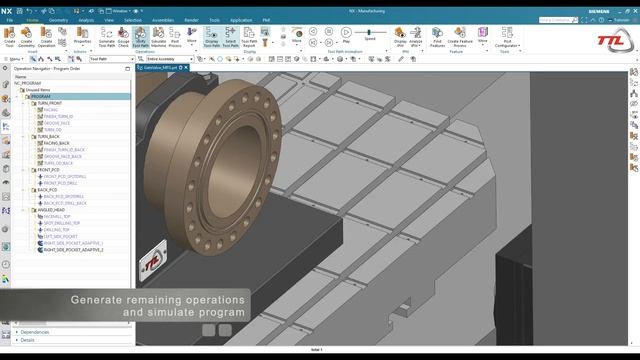Open the Application ribbon tab
Image resolution: width=640 pixels, height=360 pixels.
click(x=241, y=20)
